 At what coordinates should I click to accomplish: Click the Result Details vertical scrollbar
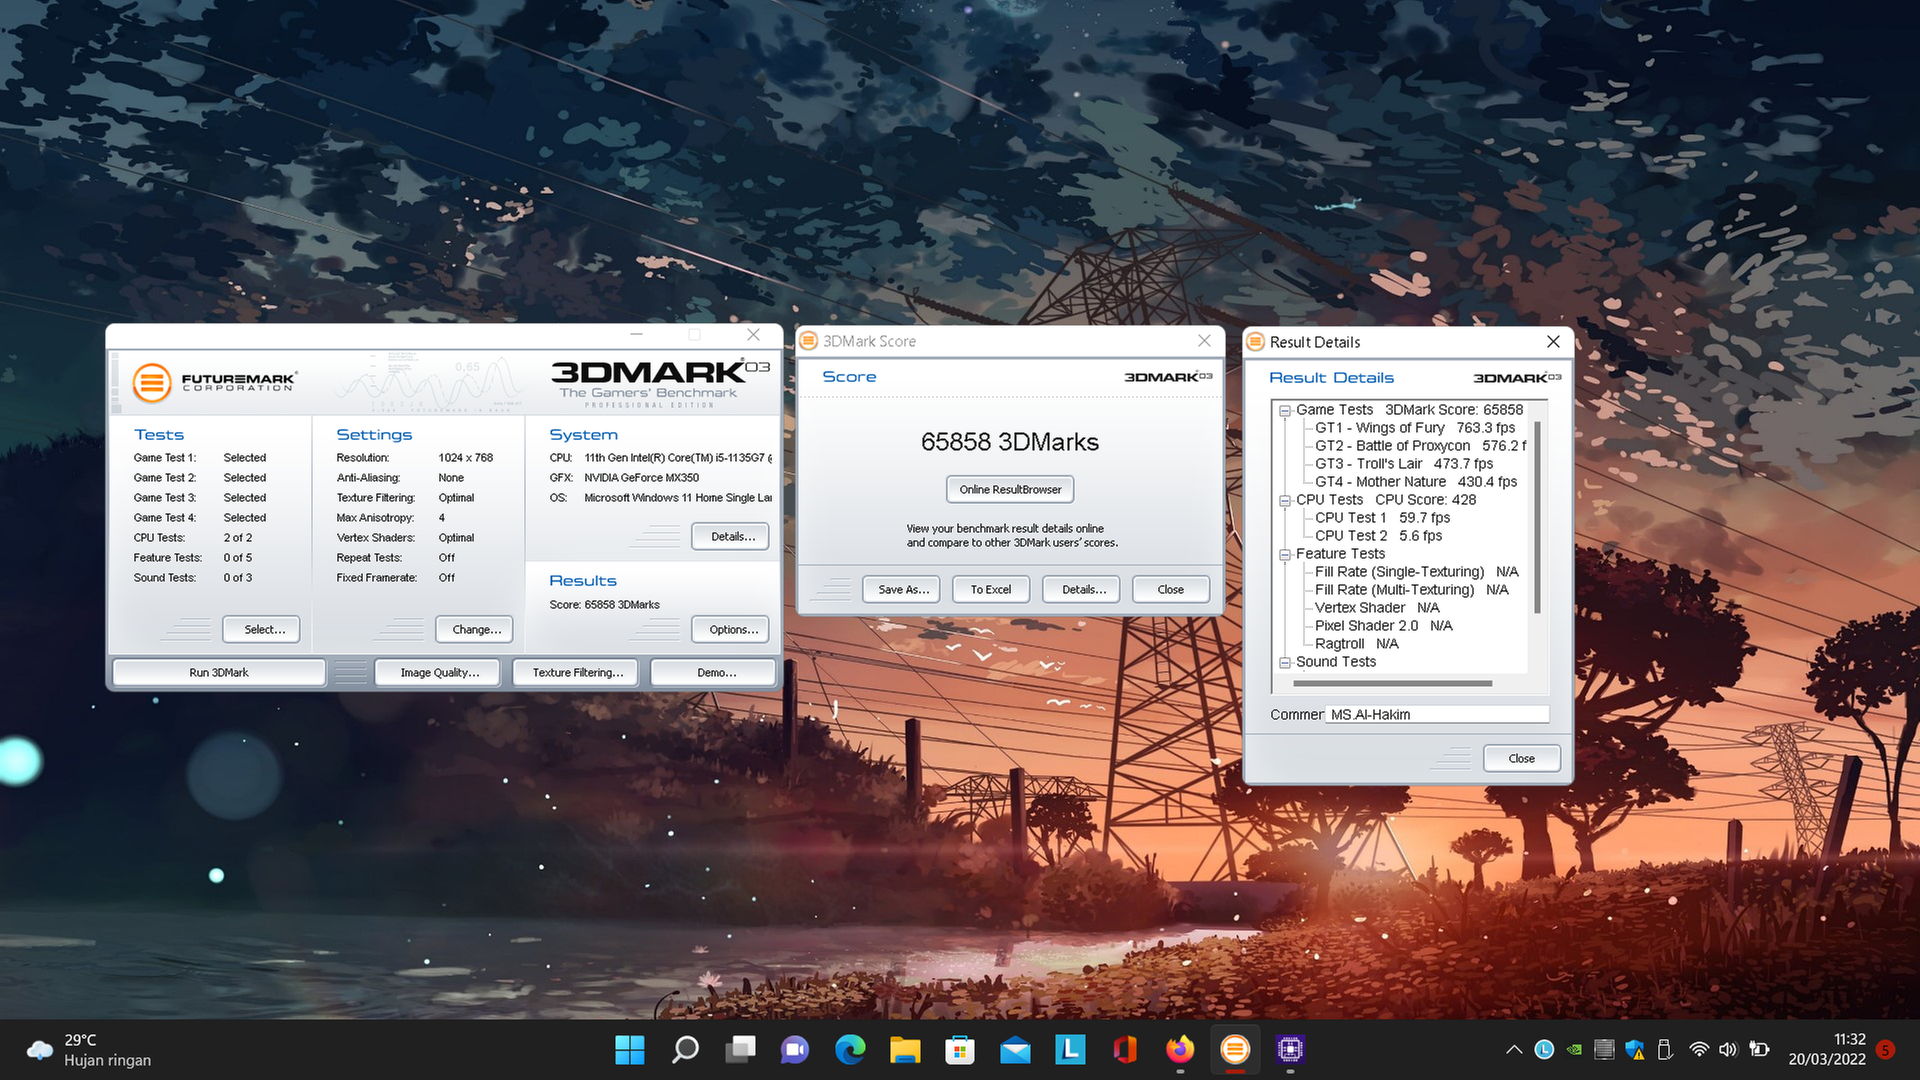[1537, 517]
